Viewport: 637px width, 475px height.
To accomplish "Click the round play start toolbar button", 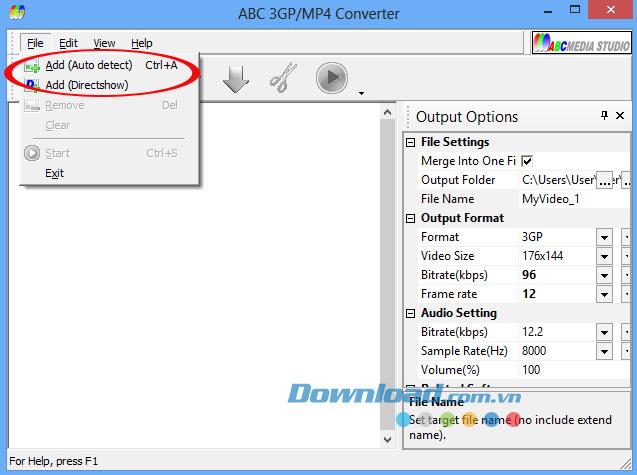I will (x=332, y=78).
